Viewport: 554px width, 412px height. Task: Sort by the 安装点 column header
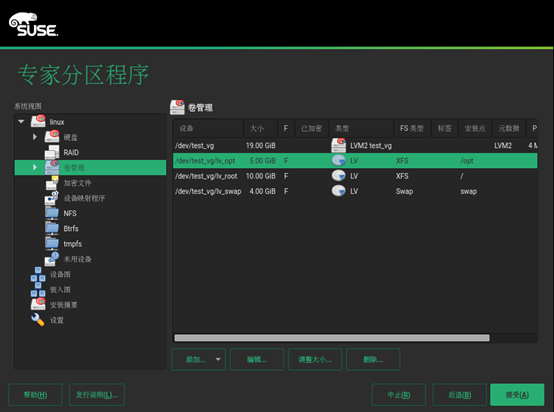[x=475, y=128]
